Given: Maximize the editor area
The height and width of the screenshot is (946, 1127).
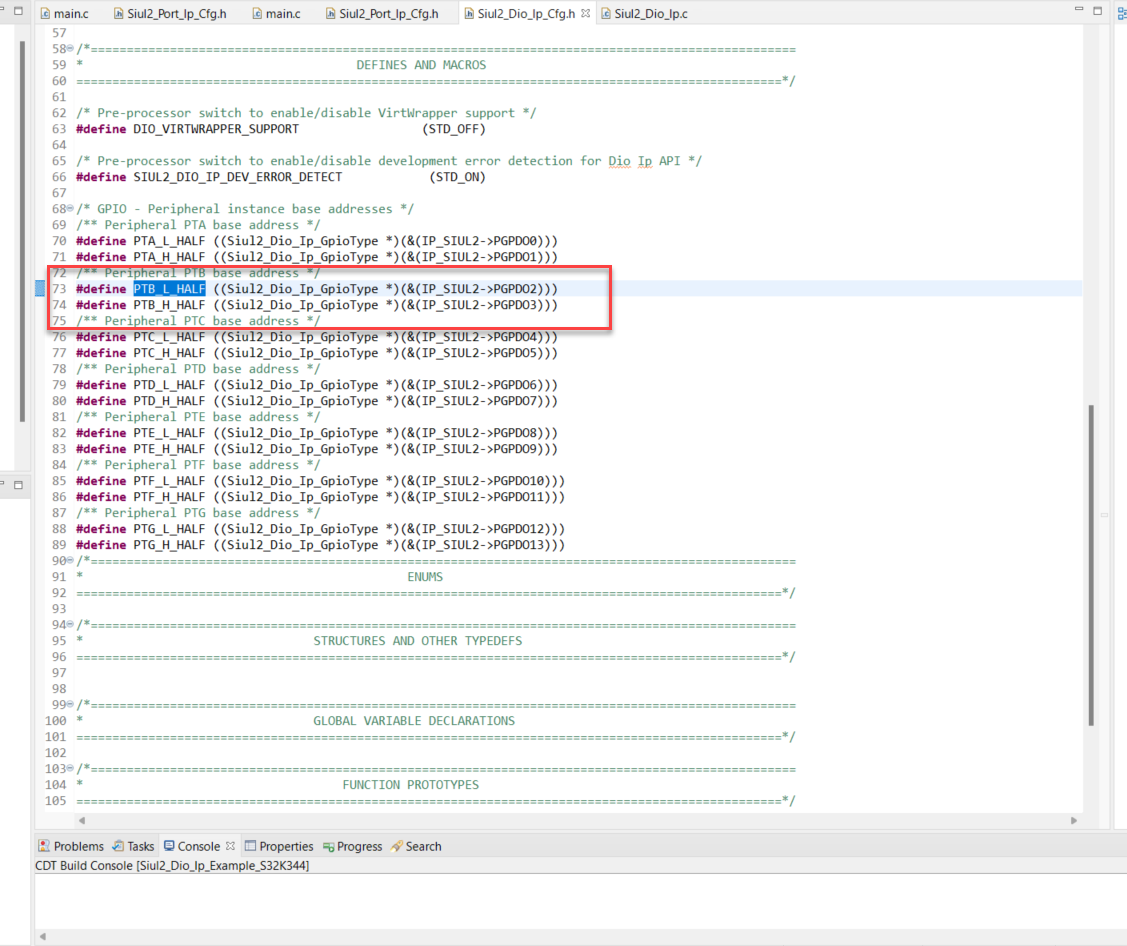Looking at the screenshot, I should (1098, 10).
